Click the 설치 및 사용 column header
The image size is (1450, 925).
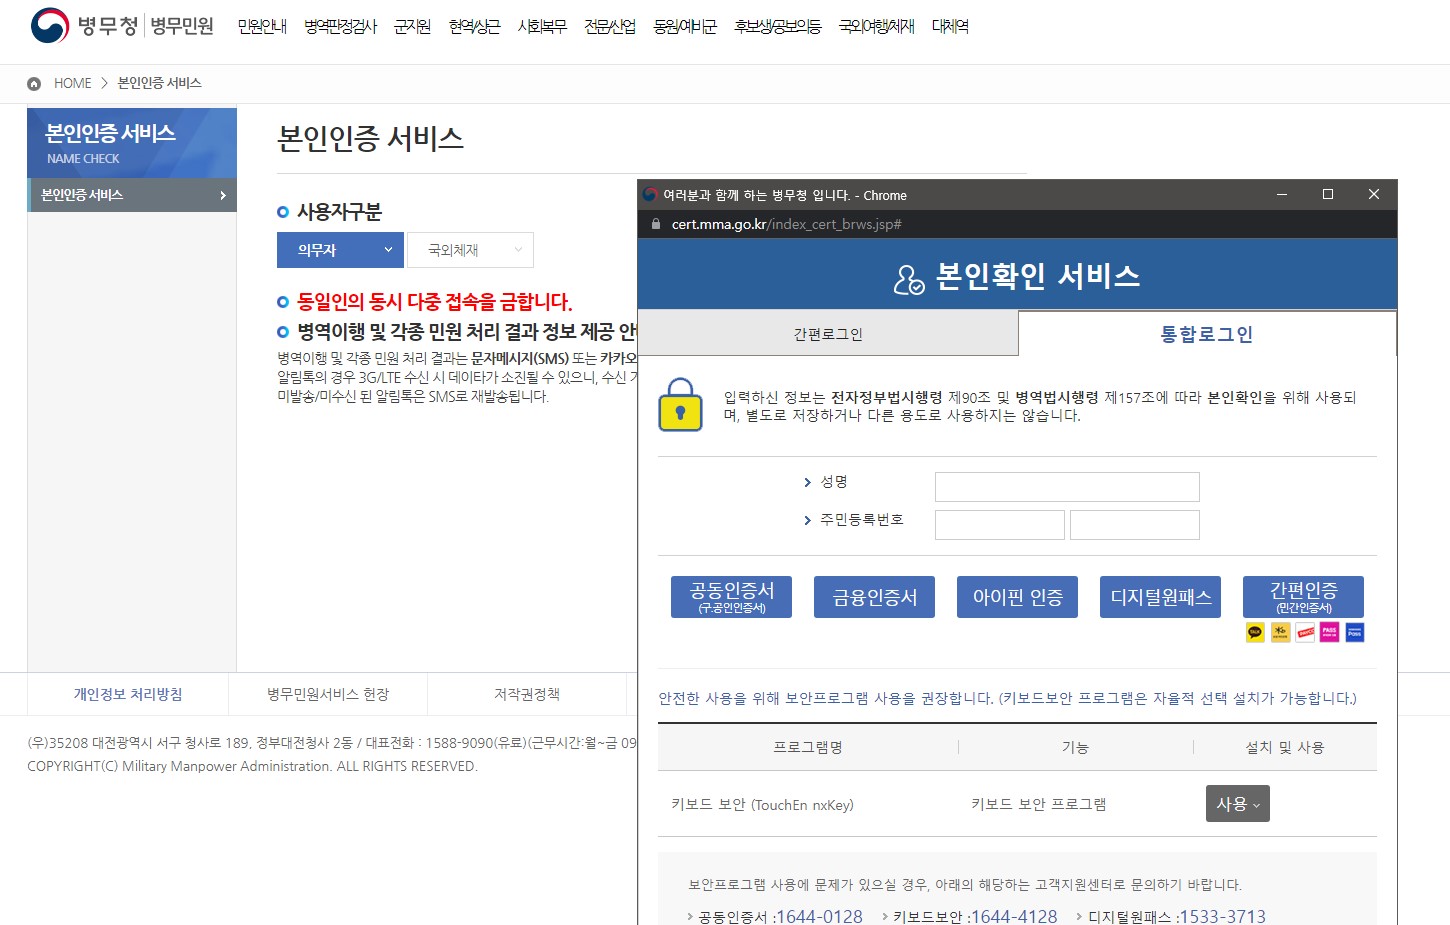click(x=1284, y=747)
